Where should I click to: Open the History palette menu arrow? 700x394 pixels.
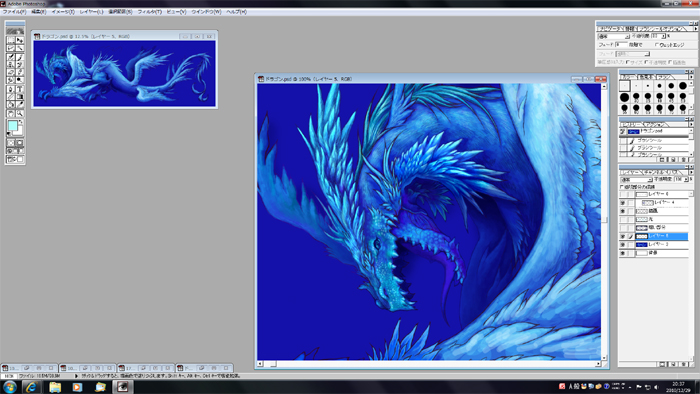pos(692,124)
